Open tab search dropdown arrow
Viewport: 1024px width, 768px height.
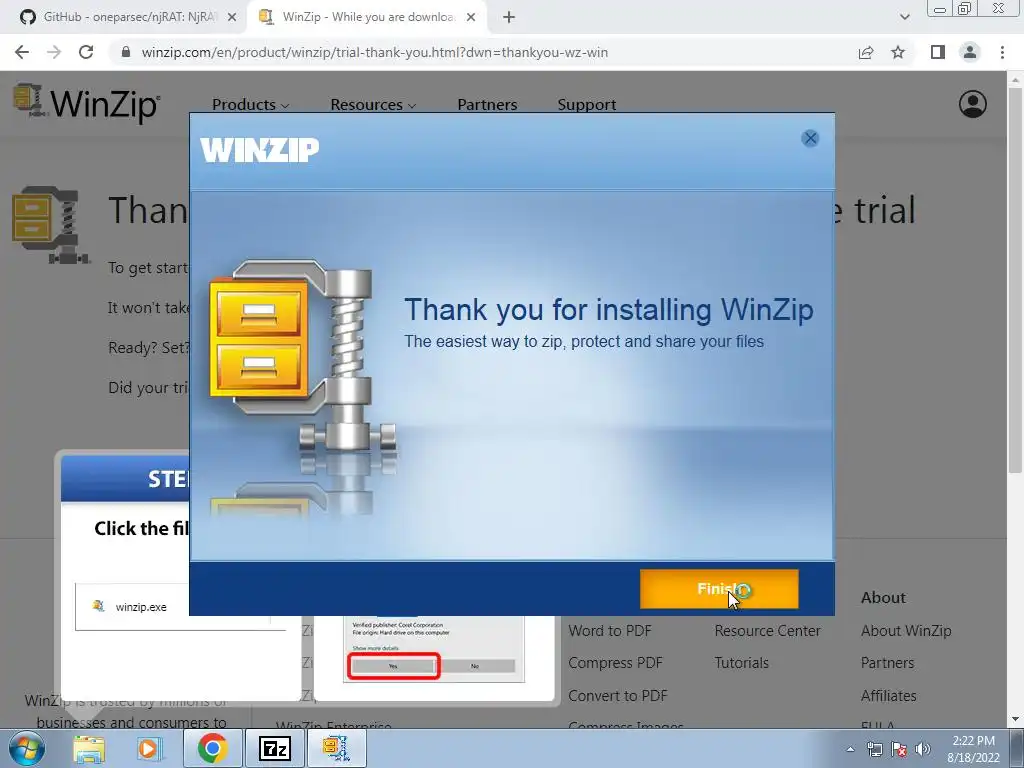tap(904, 18)
